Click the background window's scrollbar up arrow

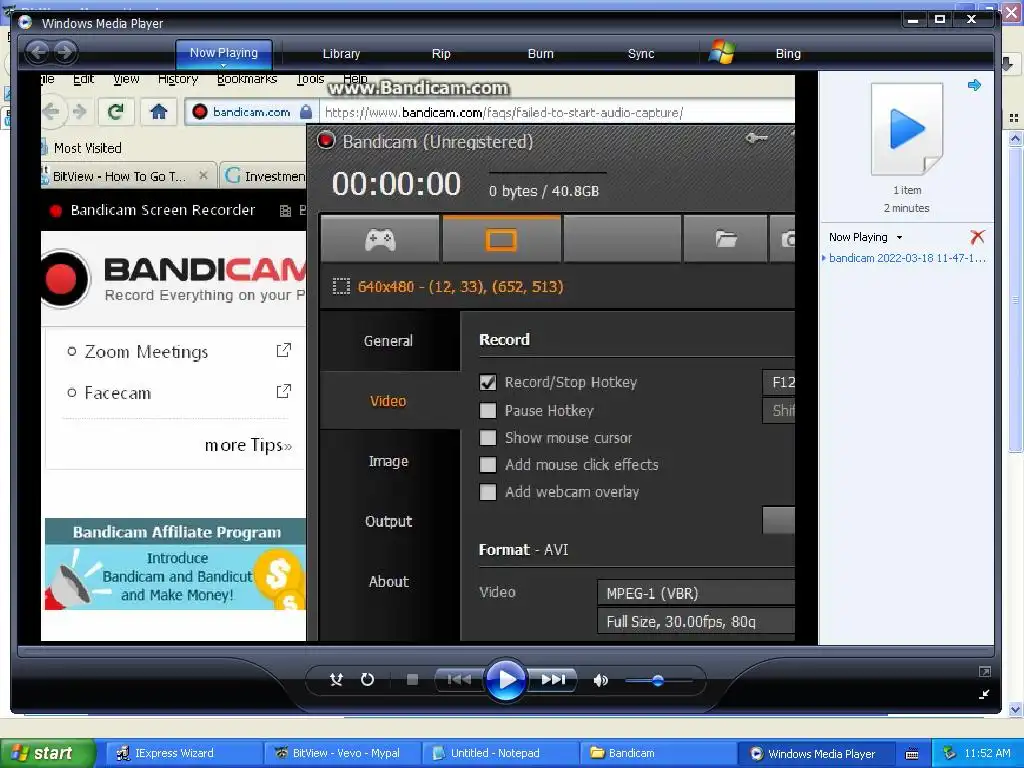coord(1015,138)
